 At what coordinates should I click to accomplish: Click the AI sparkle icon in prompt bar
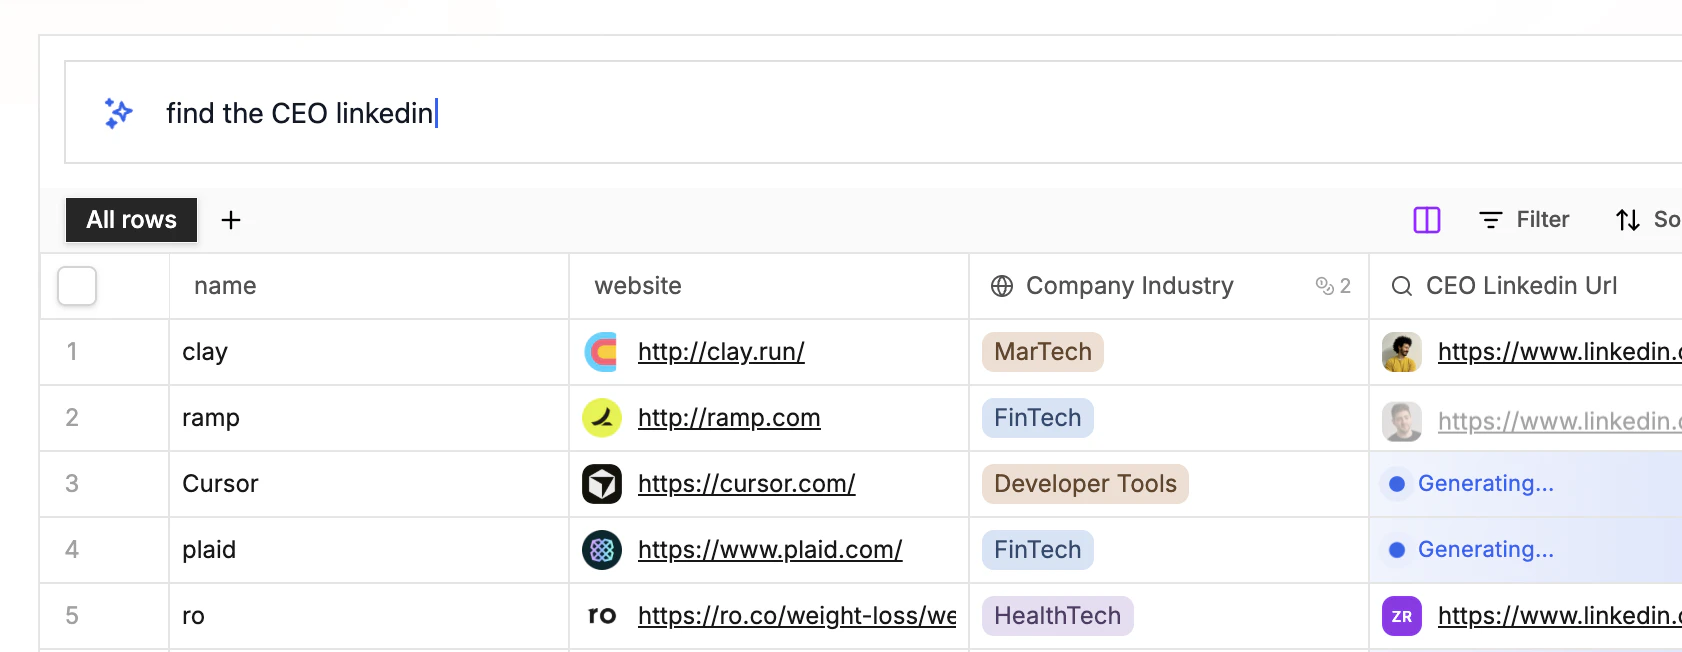point(118,113)
